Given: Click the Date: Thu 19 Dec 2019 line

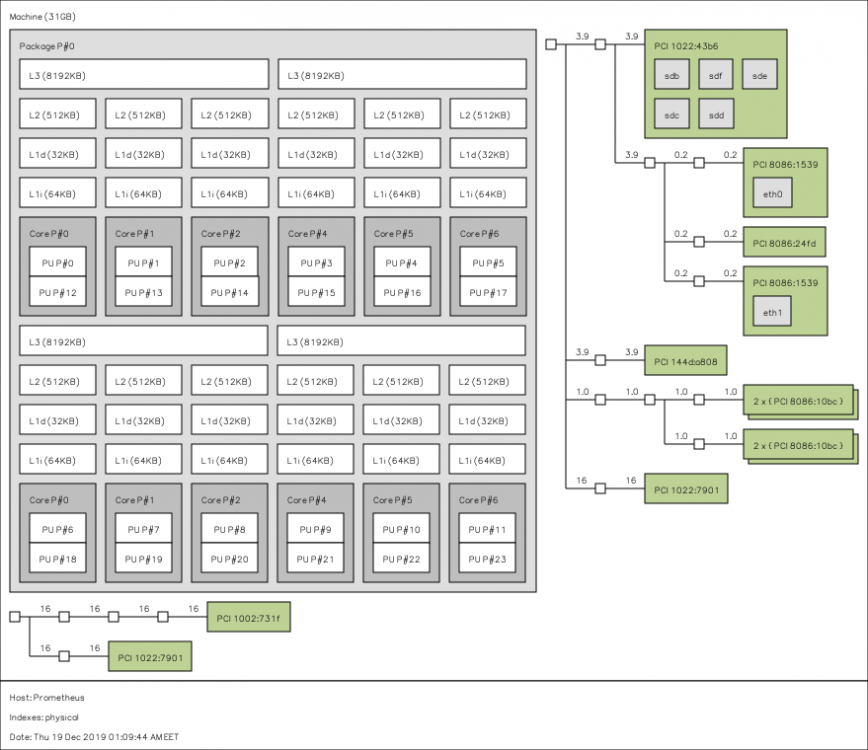Looking at the screenshot, I should [94, 737].
